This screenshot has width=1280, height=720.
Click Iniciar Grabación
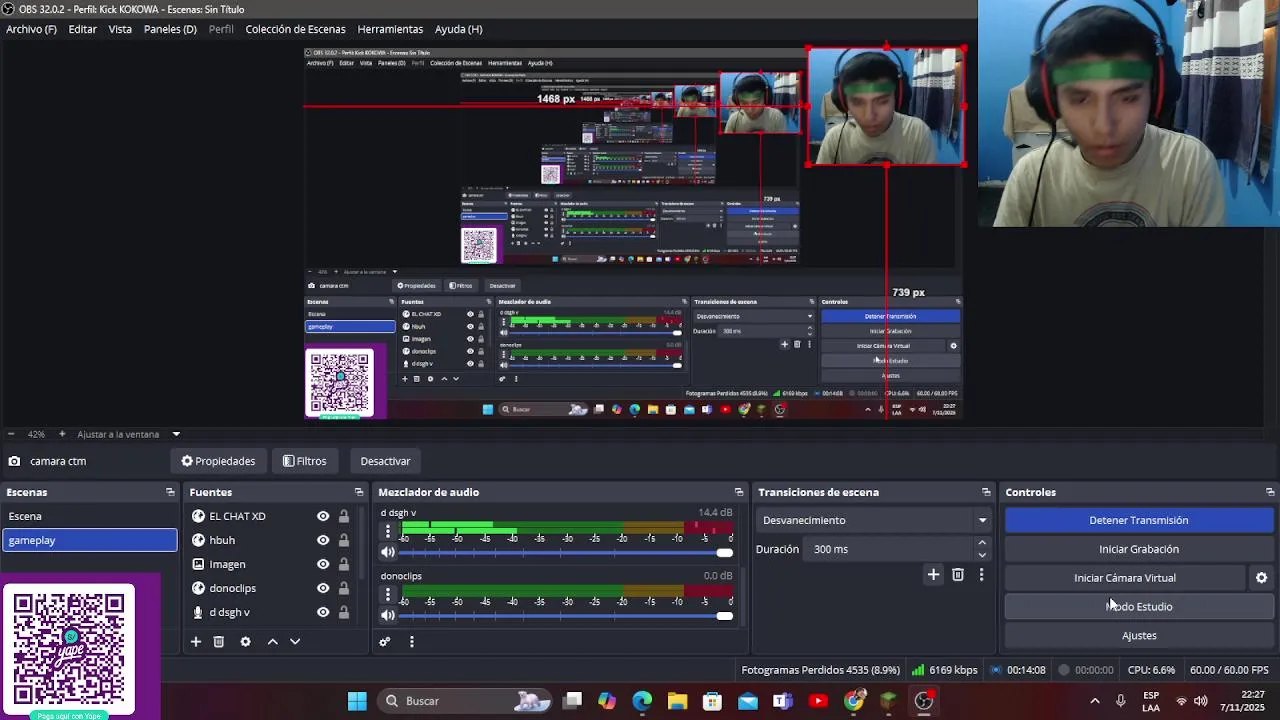pyautogui.click(x=1139, y=549)
